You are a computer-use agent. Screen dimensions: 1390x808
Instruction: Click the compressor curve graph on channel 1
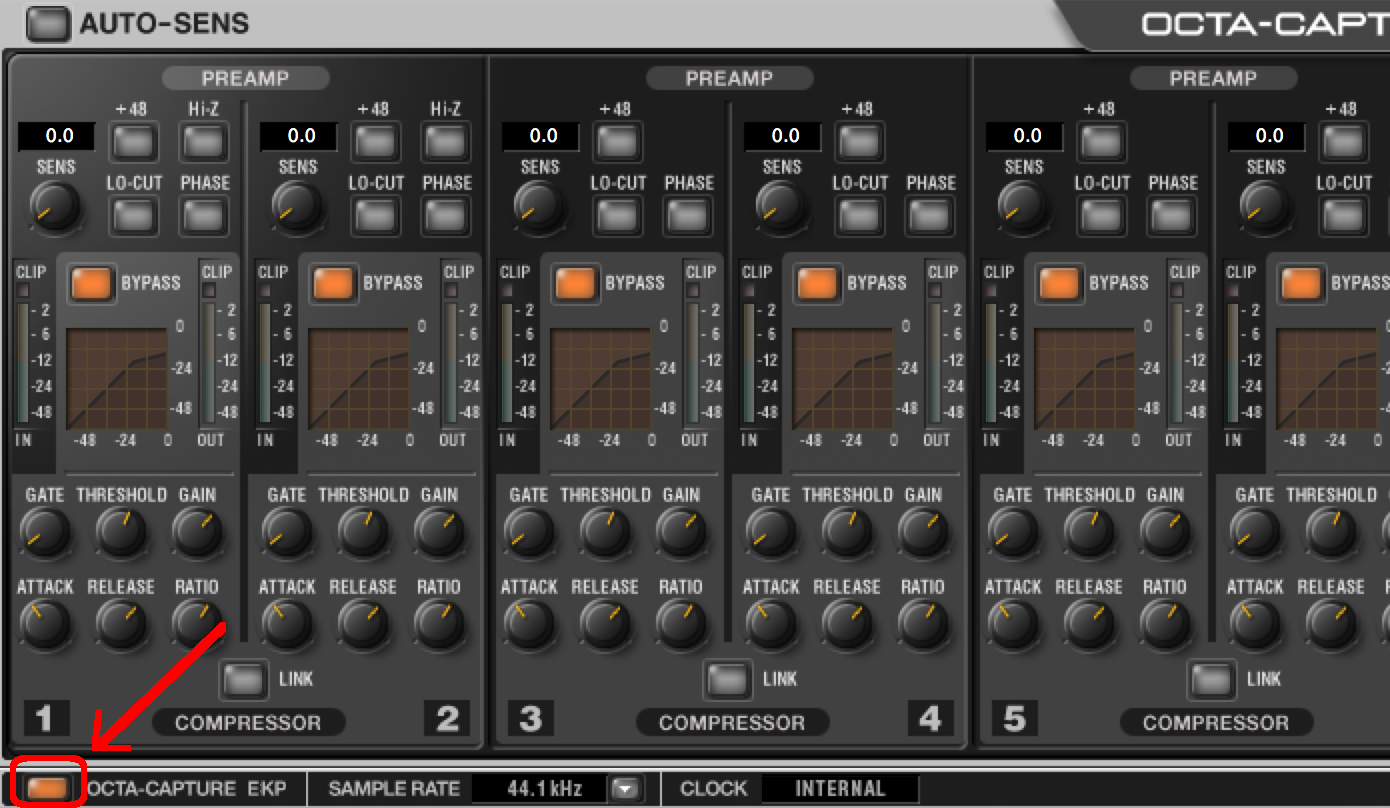click(117, 378)
